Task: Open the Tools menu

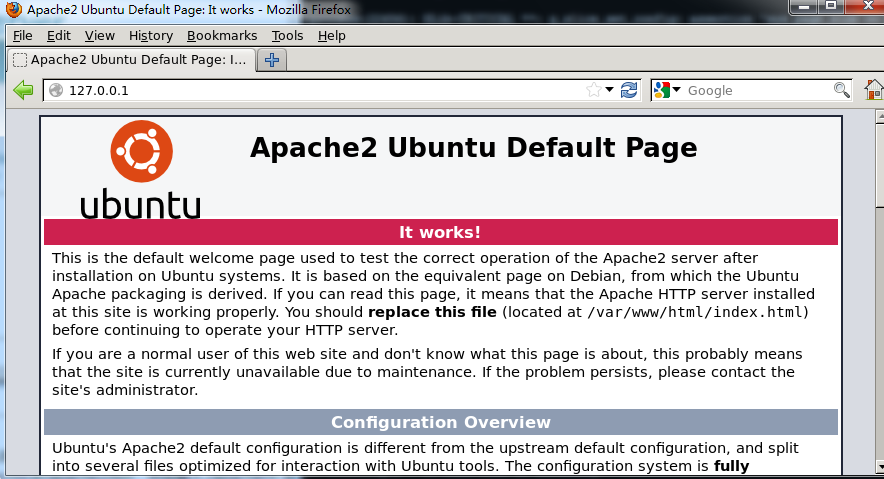Action: [x=288, y=36]
